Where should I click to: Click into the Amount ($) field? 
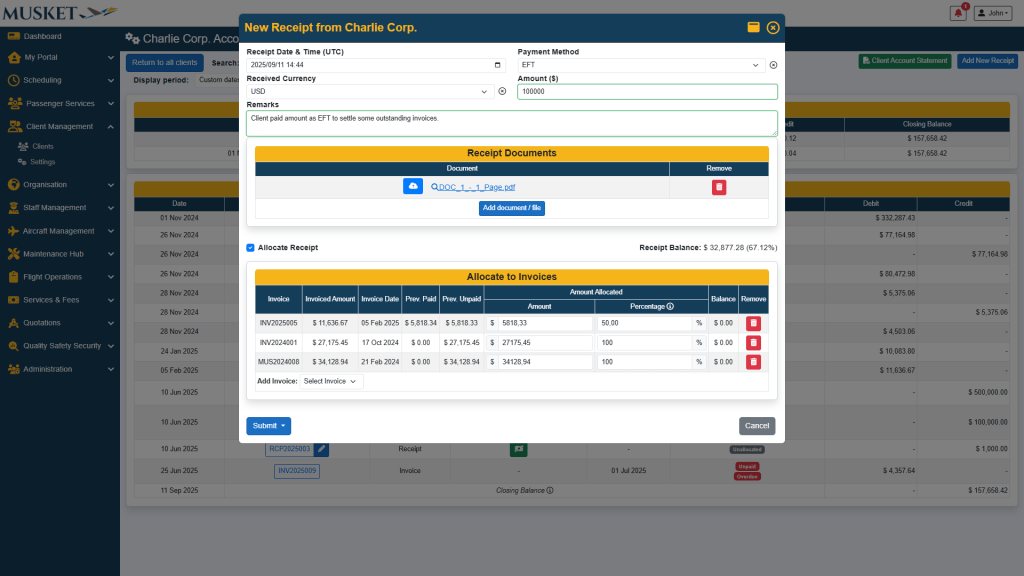point(647,91)
